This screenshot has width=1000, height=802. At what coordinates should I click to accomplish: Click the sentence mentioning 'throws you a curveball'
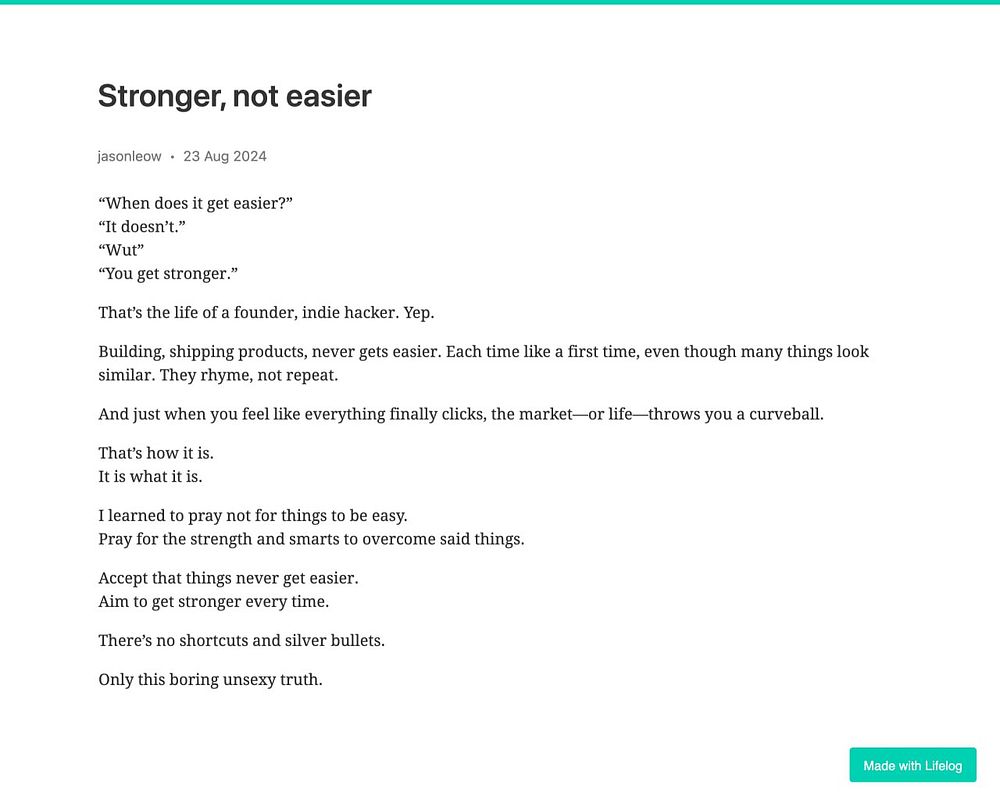[460, 414]
